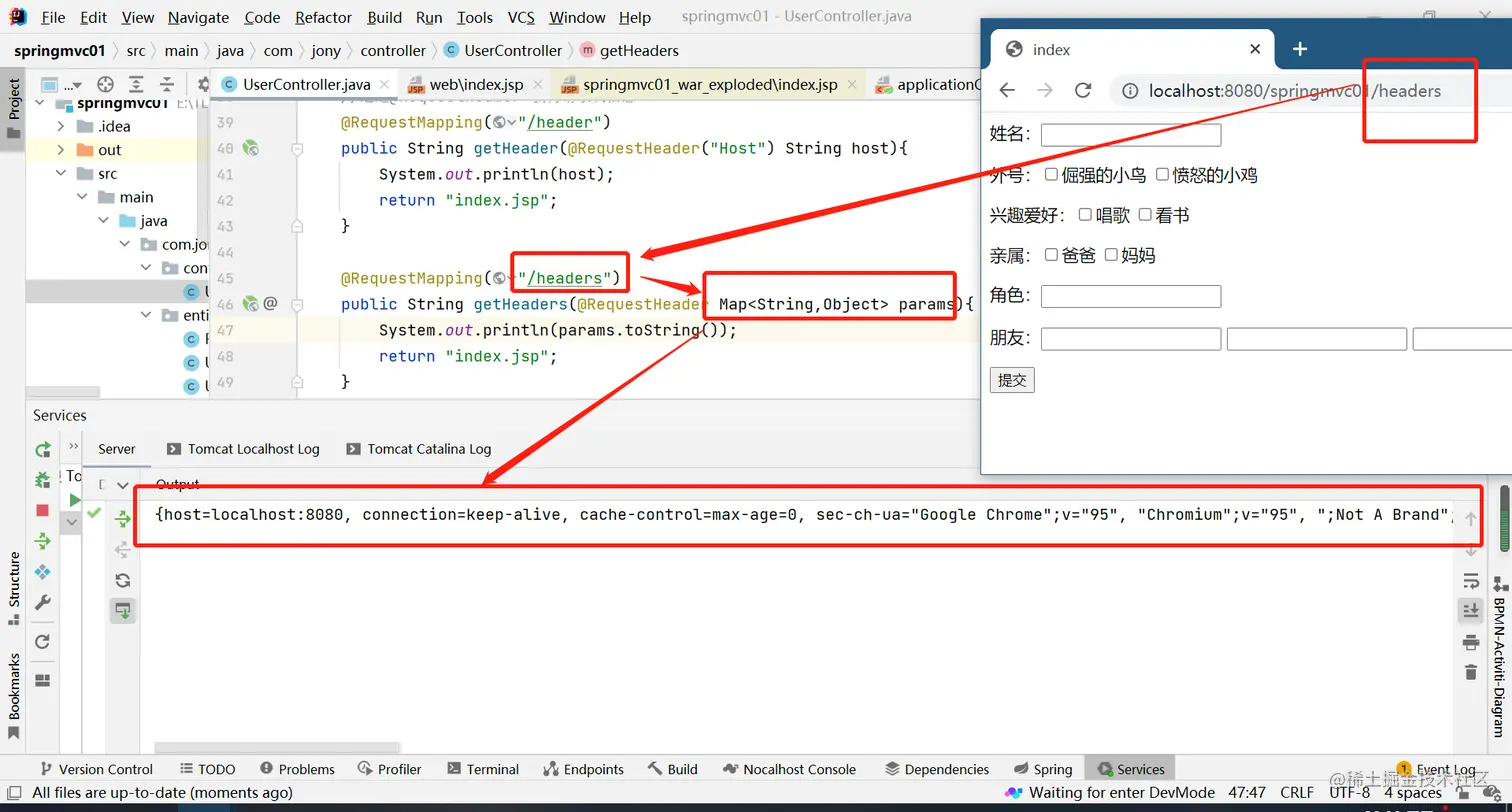Image resolution: width=1512 pixels, height=812 pixels.
Task: Fold the getHeader method at line 40
Action: (x=297, y=148)
